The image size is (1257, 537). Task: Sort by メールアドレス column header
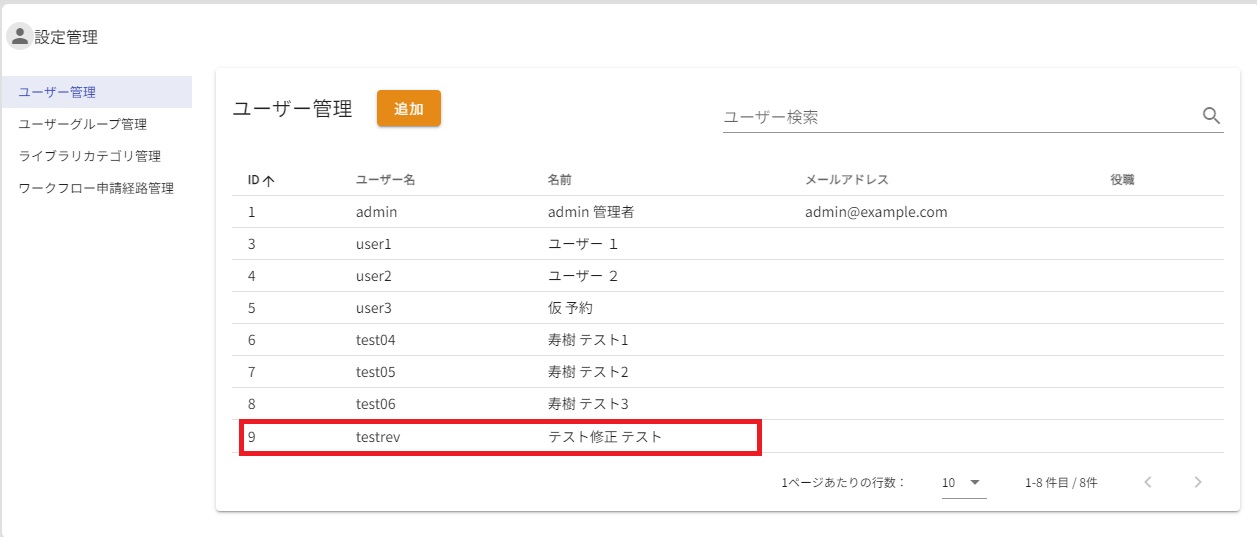846,180
